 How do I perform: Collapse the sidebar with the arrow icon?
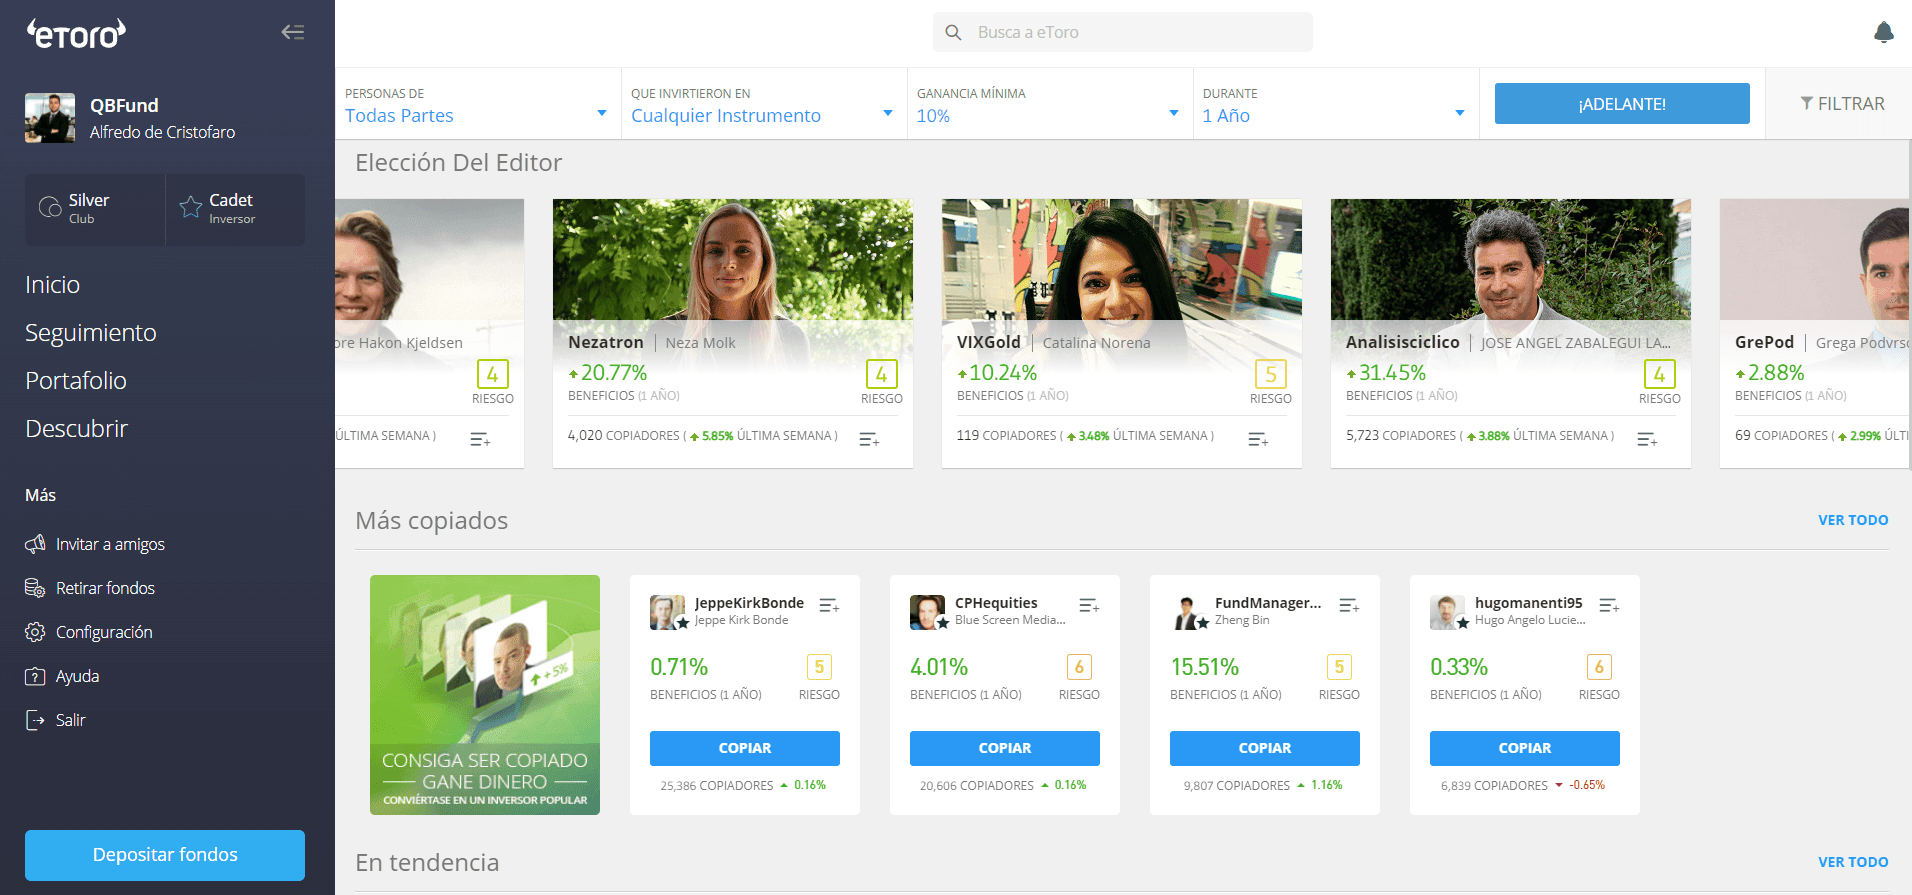coord(293,32)
